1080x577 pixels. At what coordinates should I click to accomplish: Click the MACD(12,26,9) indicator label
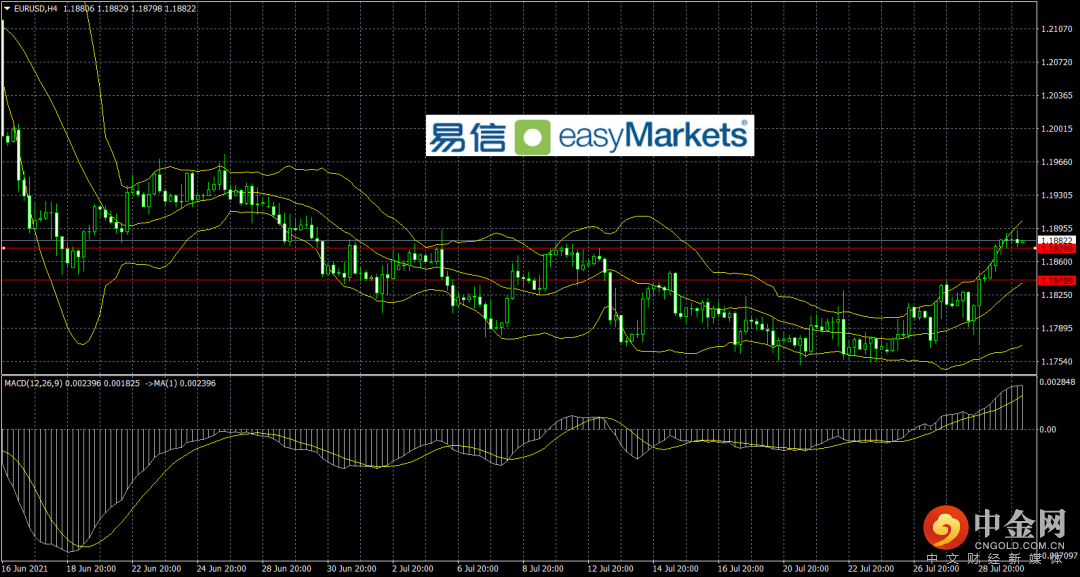(x=34, y=382)
